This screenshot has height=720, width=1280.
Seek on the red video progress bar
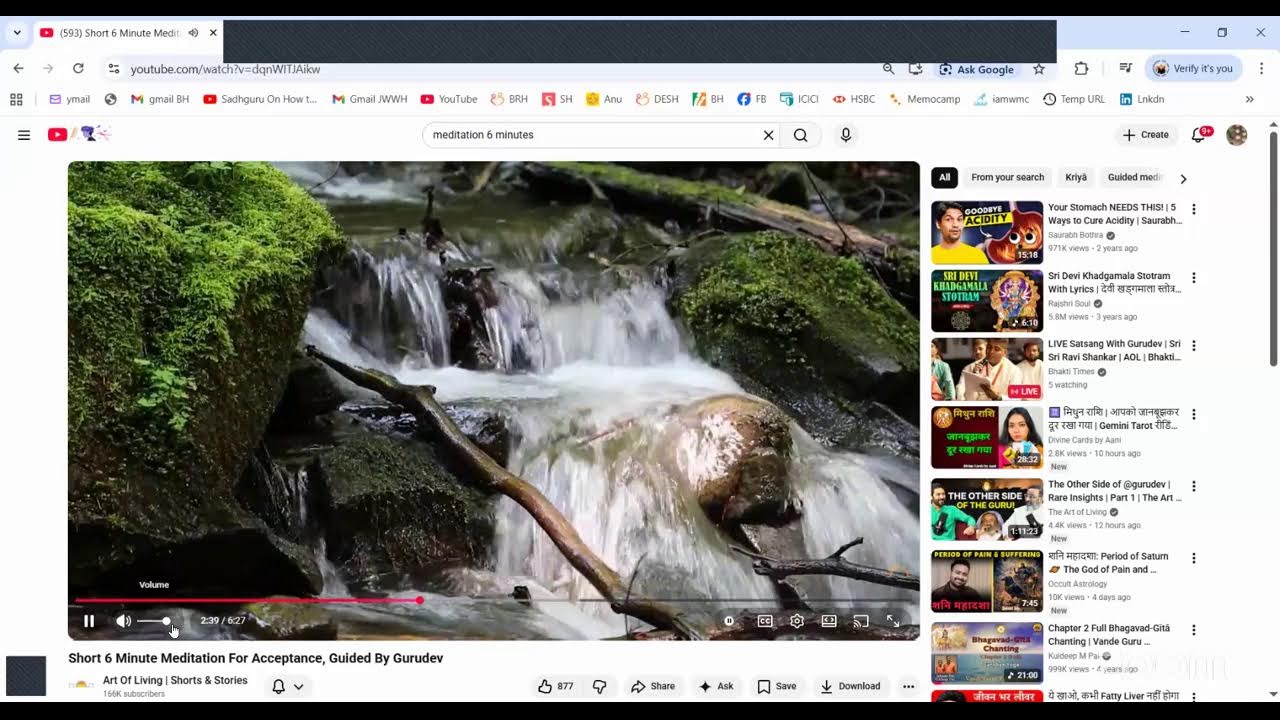point(494,600)
